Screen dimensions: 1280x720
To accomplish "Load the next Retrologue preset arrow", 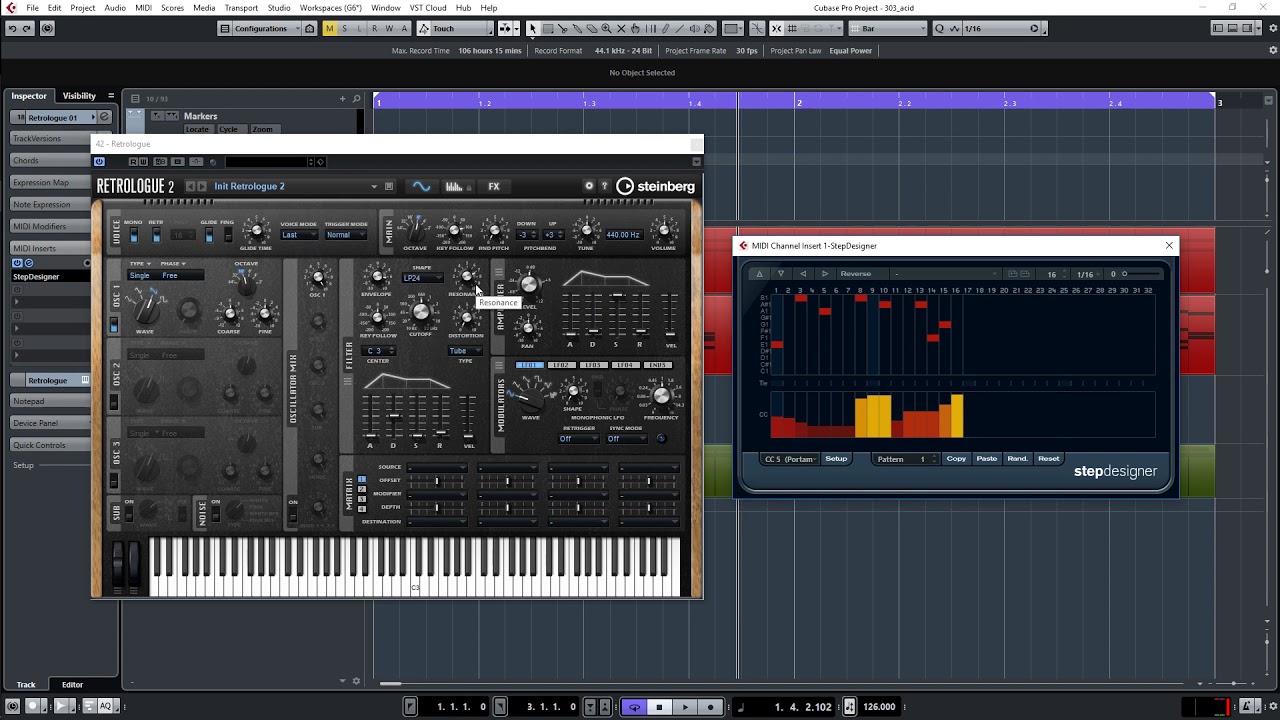I will click(202, 186).
